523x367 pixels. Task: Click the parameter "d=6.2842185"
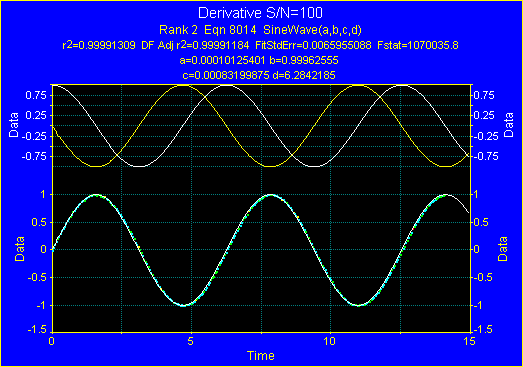[304, 75]
